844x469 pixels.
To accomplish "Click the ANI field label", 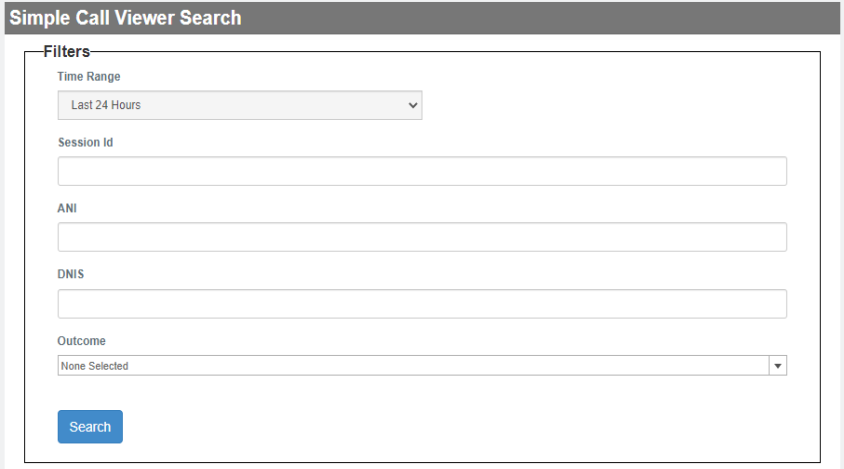I will pos(68,208).
